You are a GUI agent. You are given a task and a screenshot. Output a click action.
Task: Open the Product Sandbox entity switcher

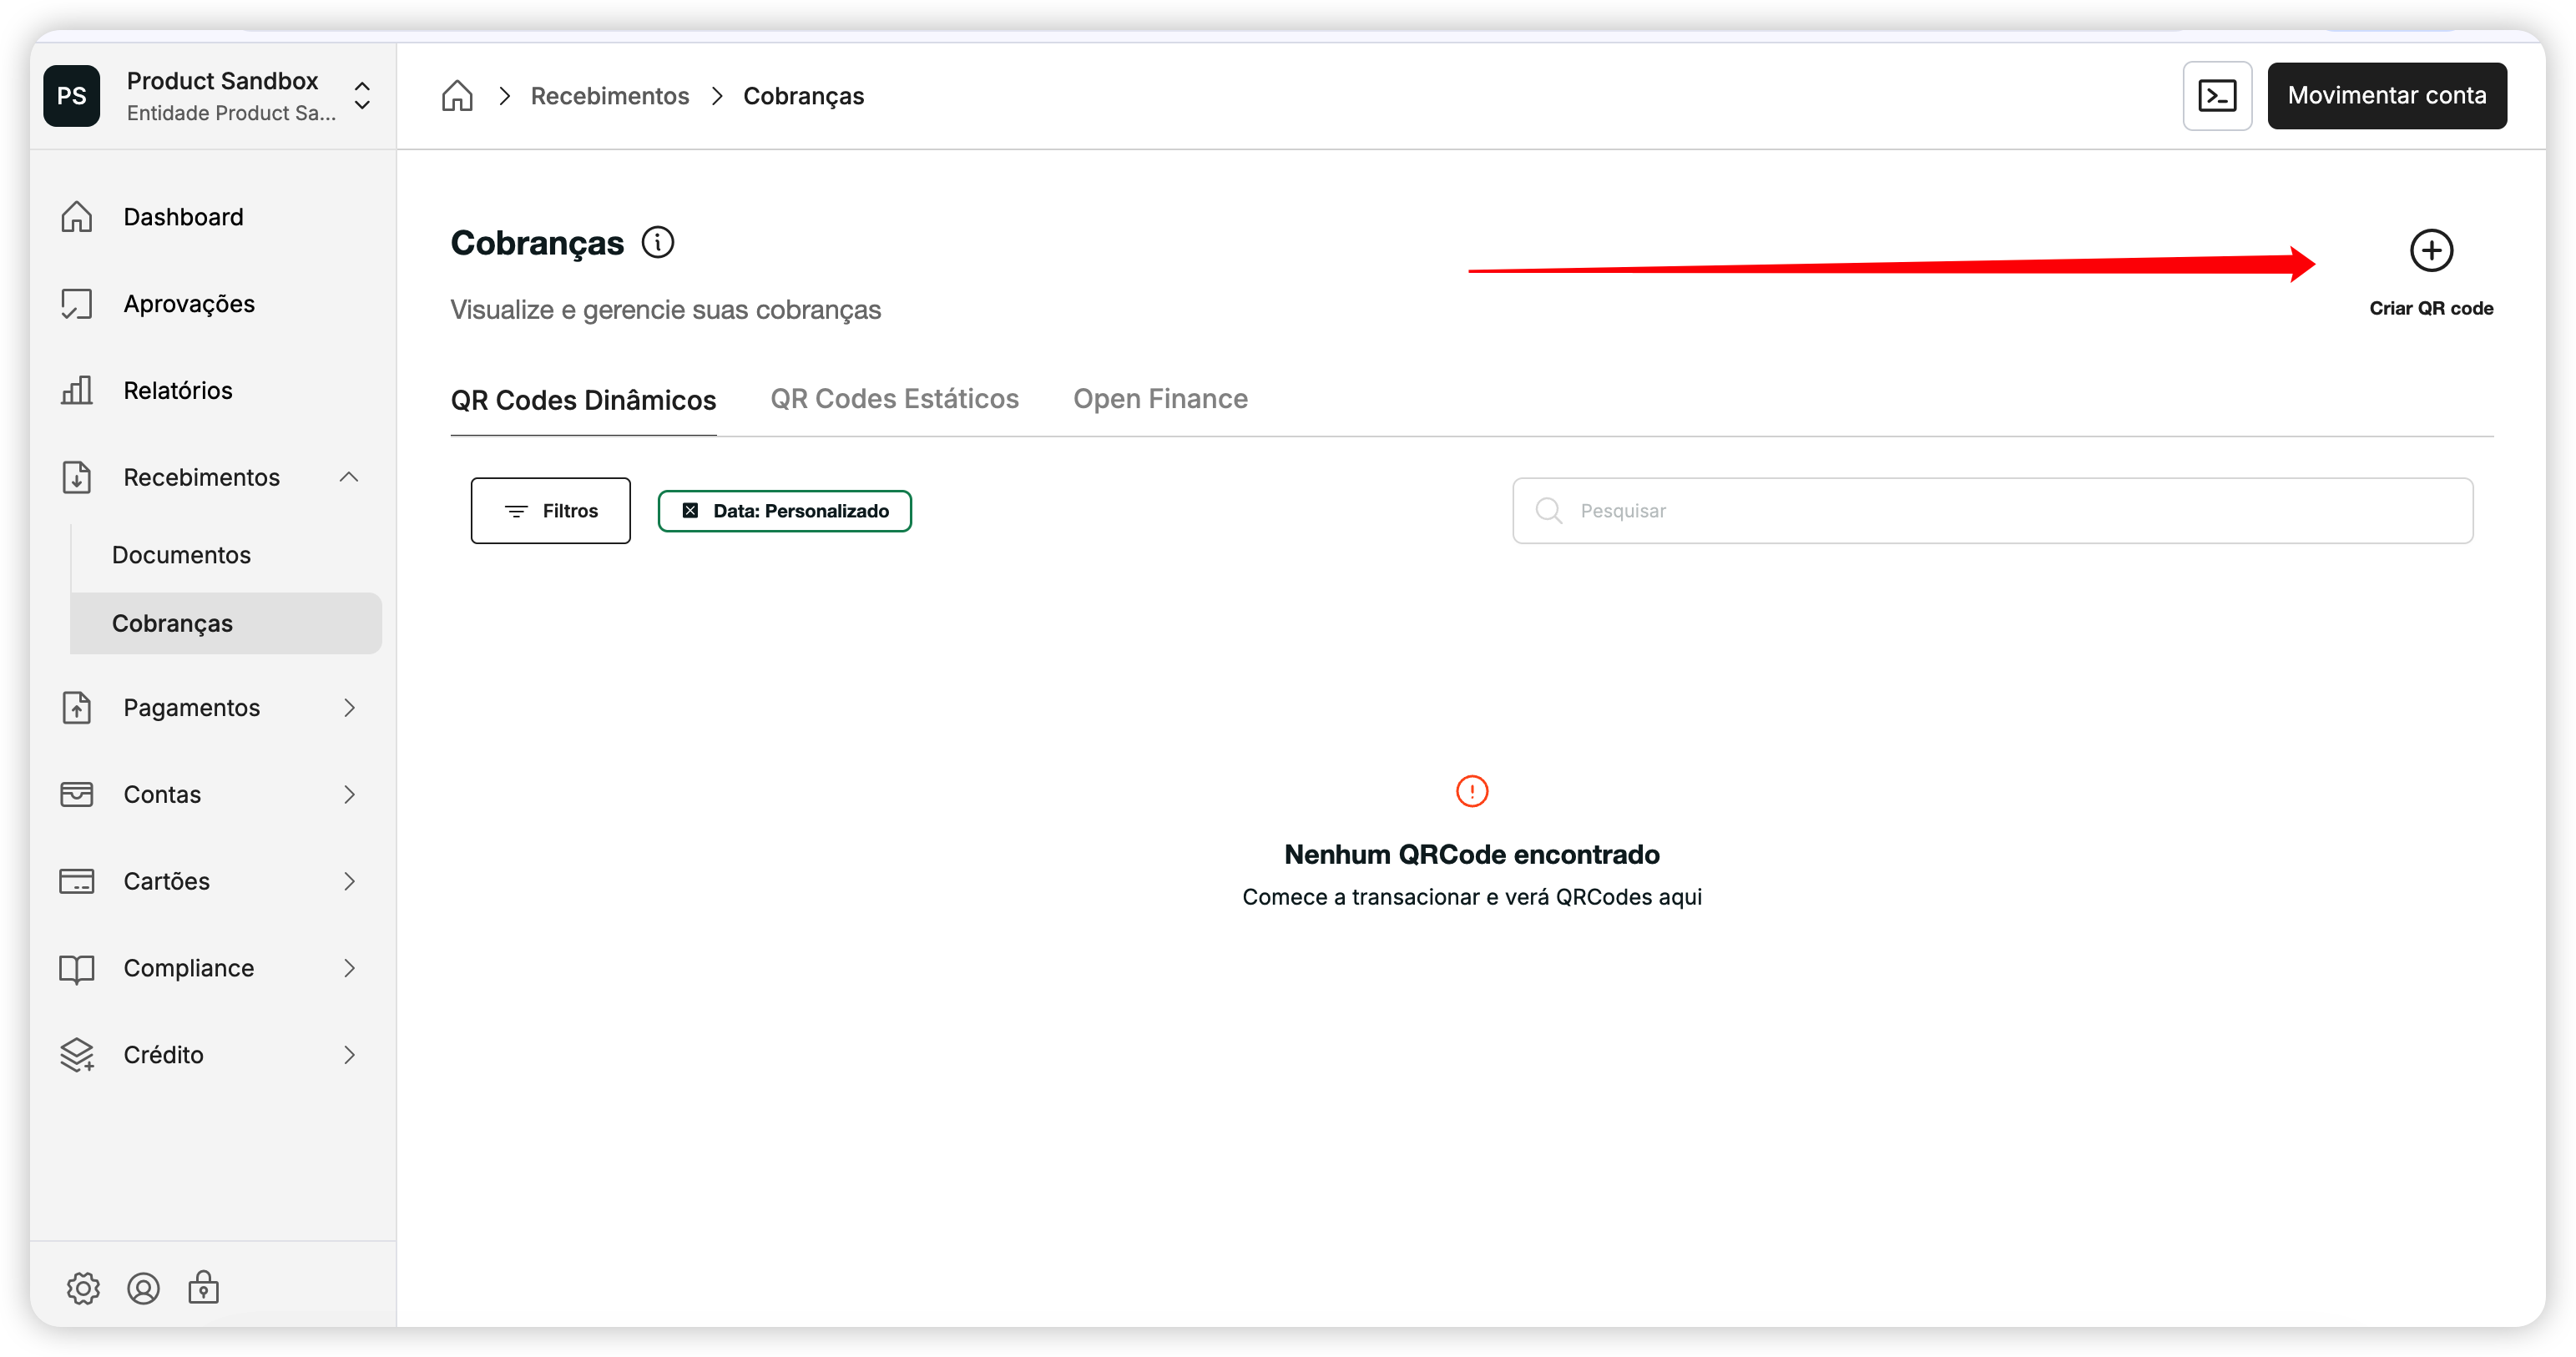tap(362, 96)
